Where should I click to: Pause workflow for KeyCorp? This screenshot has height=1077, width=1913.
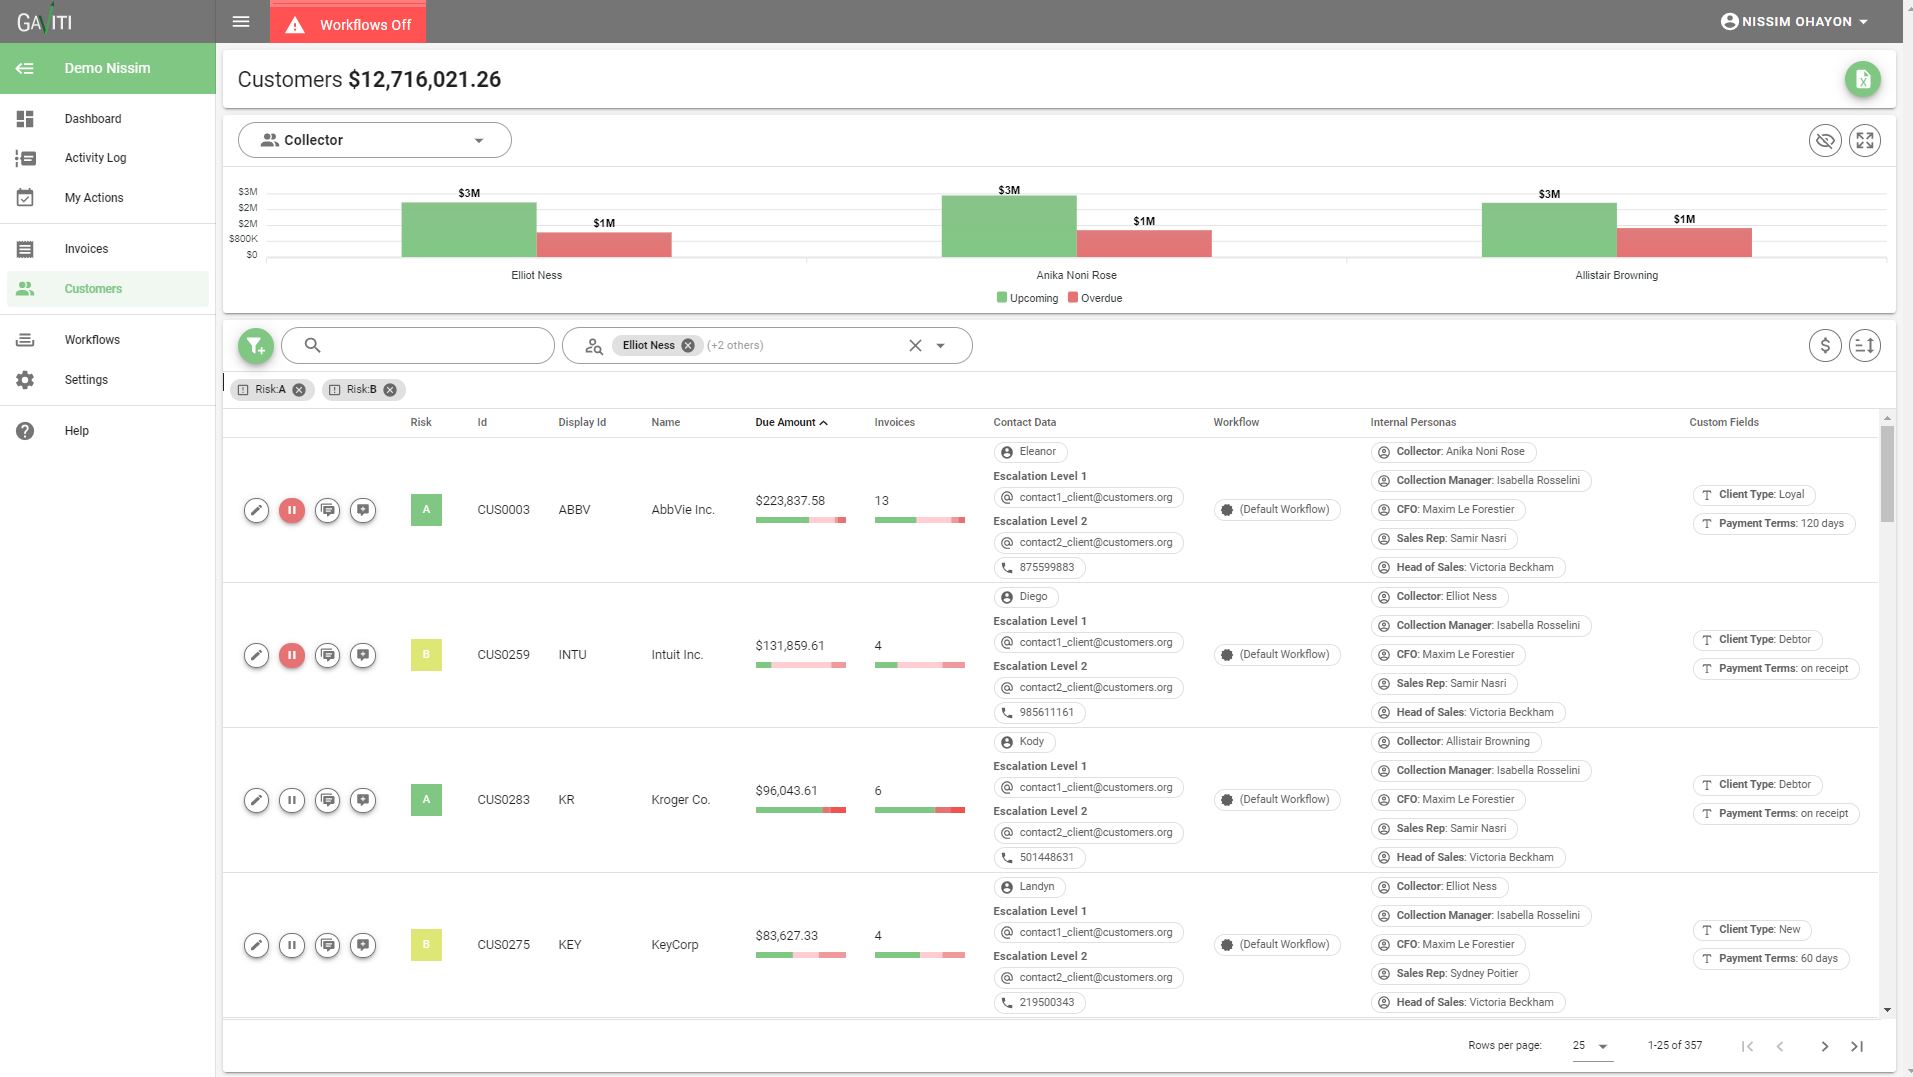tap(292, 945)
